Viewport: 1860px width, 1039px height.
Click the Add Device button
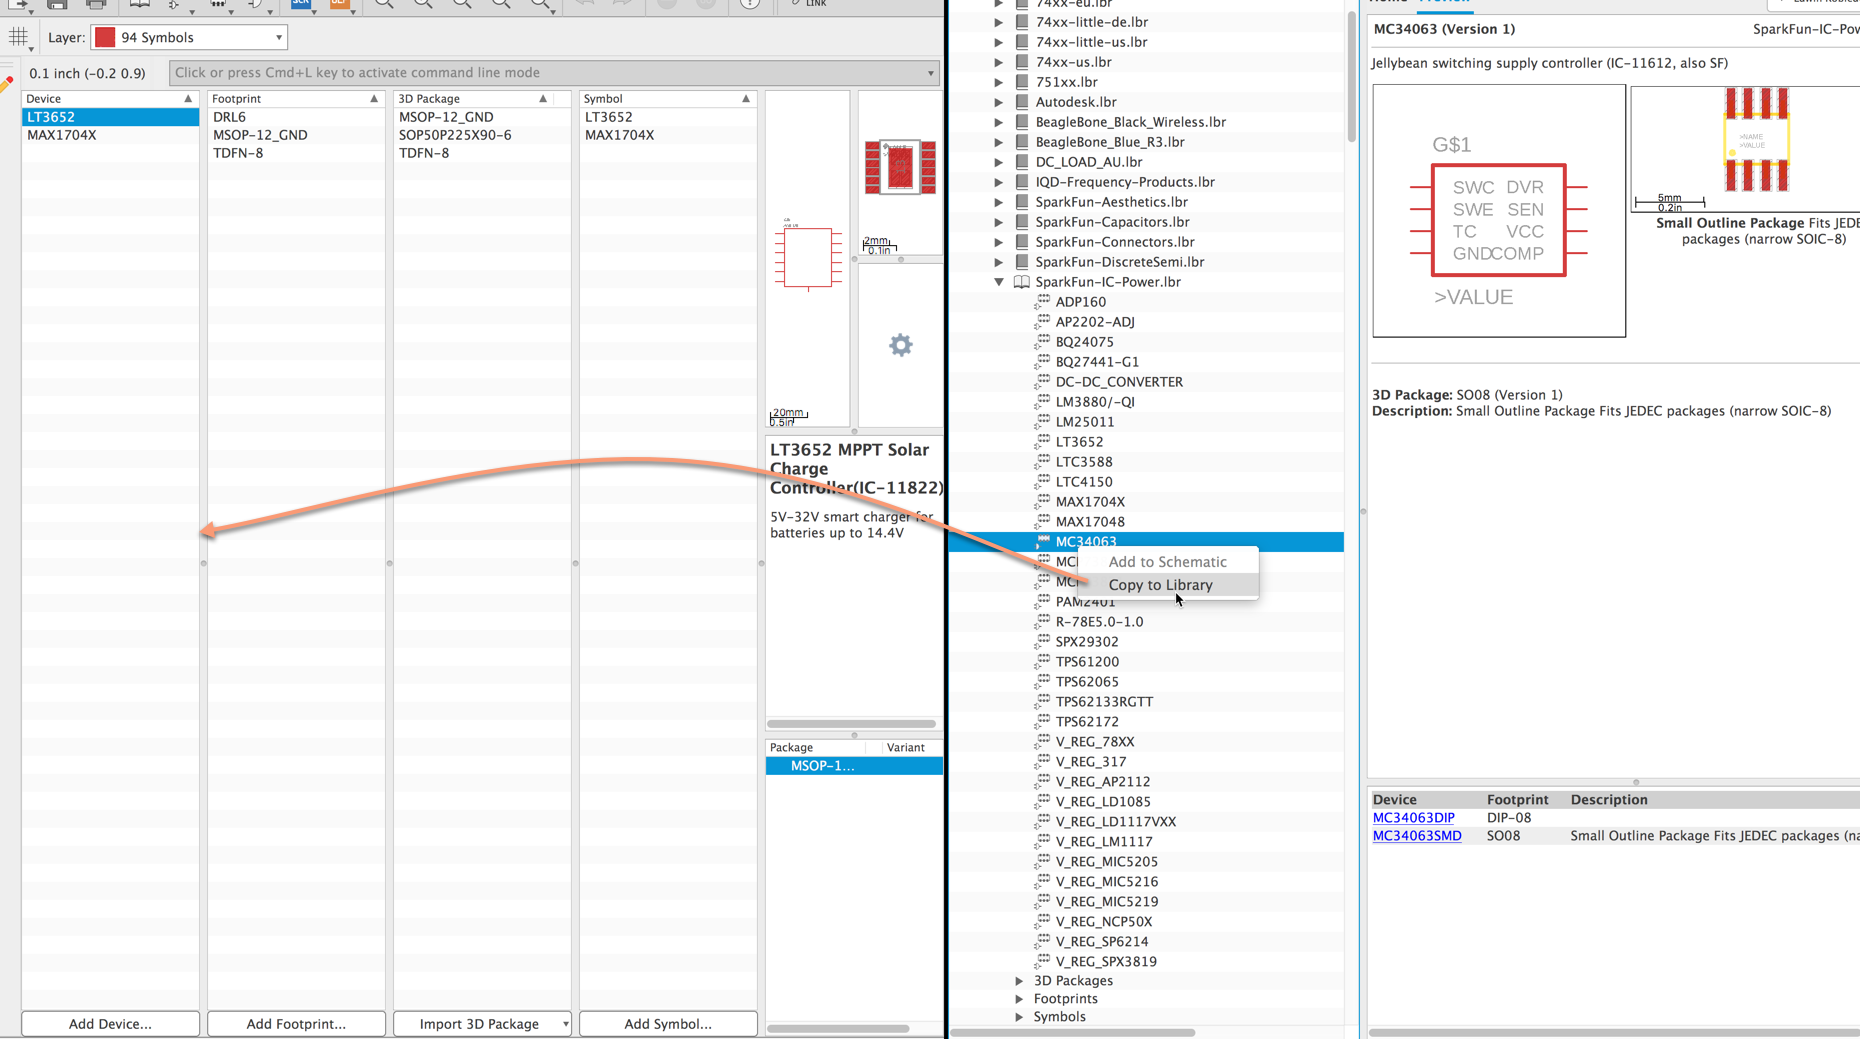tap(110, 1023)
